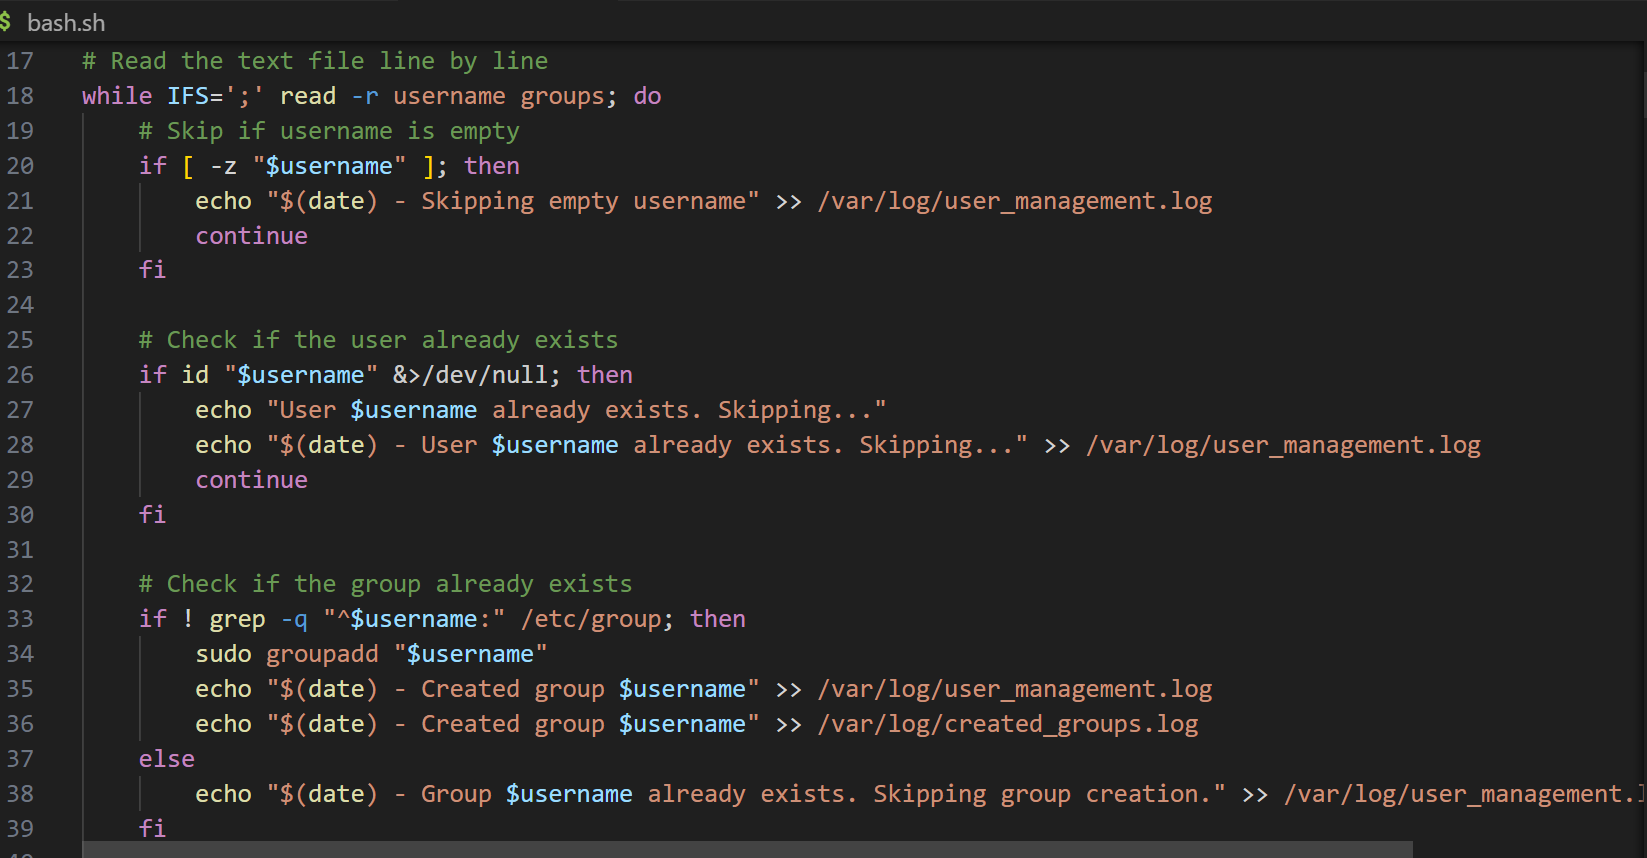The image size is (1647, 858).
Task: Click the bash file icon in the tab
Action: [x=5, y=22]
